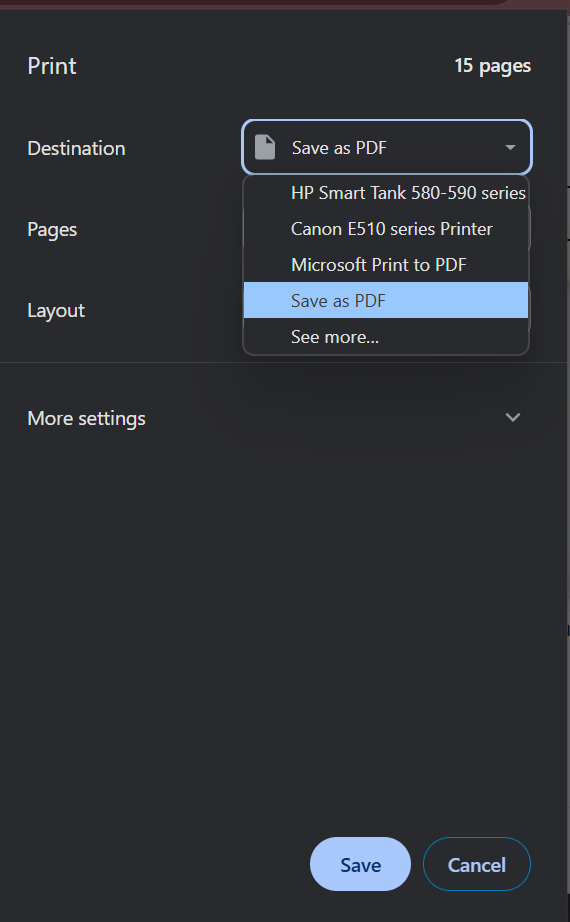Click the More settings label text
This screenshot has height=922, width=570.
point(86,419)
